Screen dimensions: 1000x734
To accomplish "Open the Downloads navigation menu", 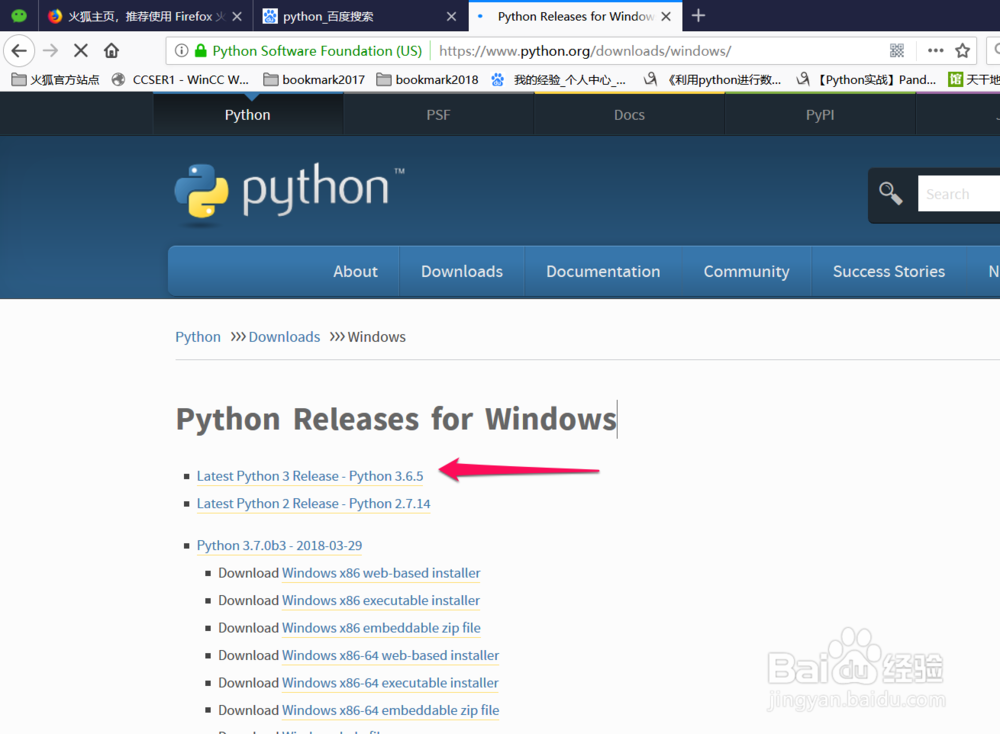I will pos(461,271).
